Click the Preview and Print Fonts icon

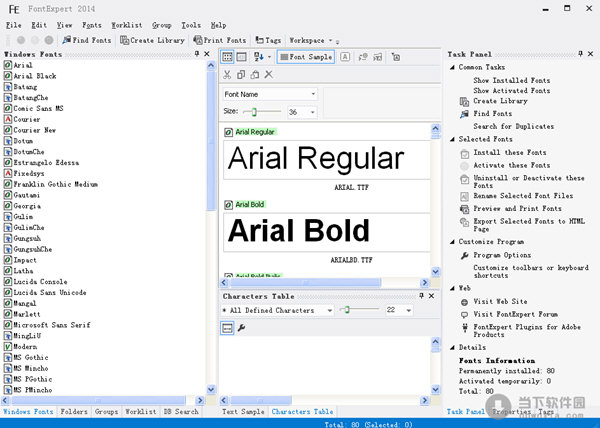[x=464, y=209]
